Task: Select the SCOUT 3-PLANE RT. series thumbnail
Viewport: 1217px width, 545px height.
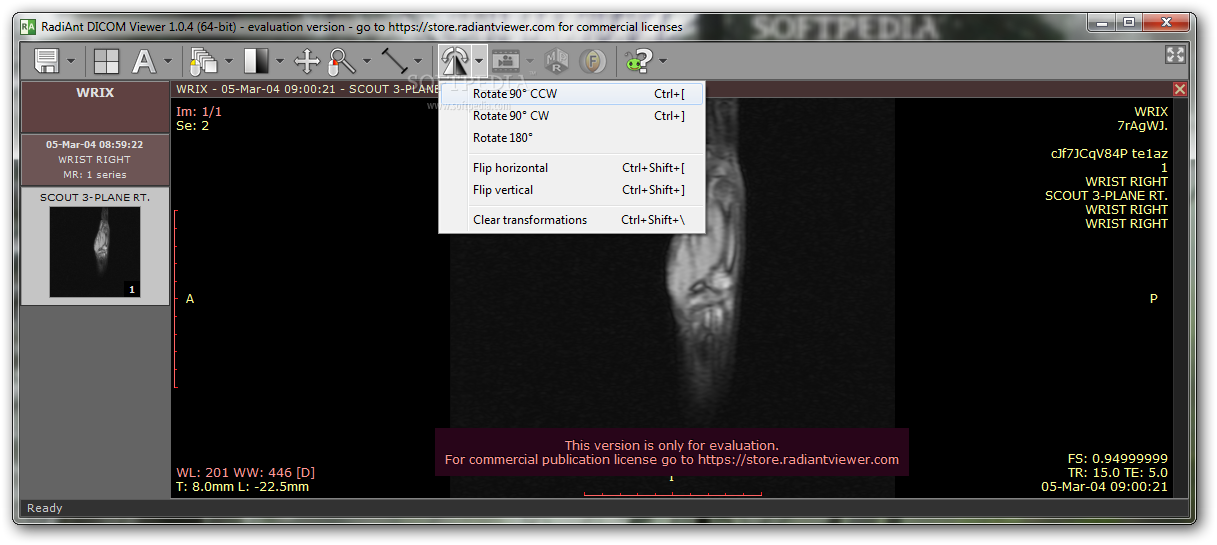Action: tap(95, 246)
